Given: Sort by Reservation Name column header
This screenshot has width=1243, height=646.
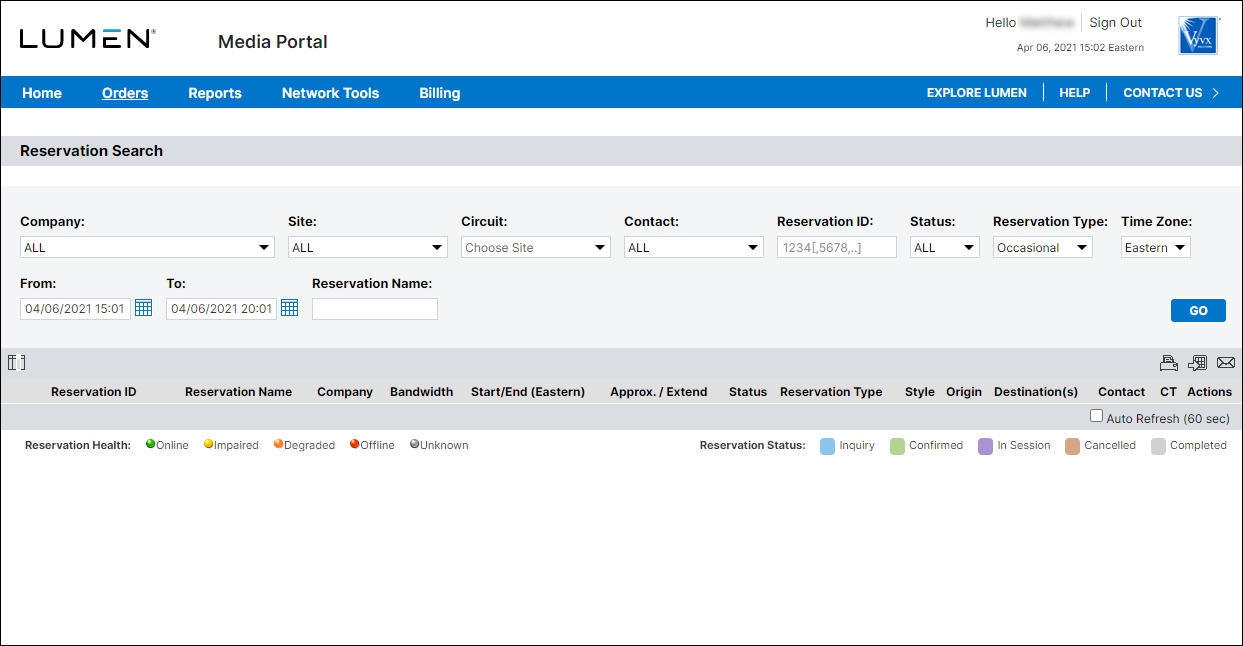Looking at the screenshot, I should coord(238,392).
